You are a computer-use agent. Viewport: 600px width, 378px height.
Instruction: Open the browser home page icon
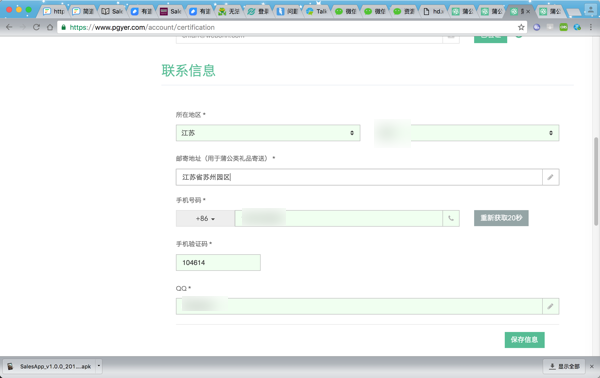click(50, 27)
